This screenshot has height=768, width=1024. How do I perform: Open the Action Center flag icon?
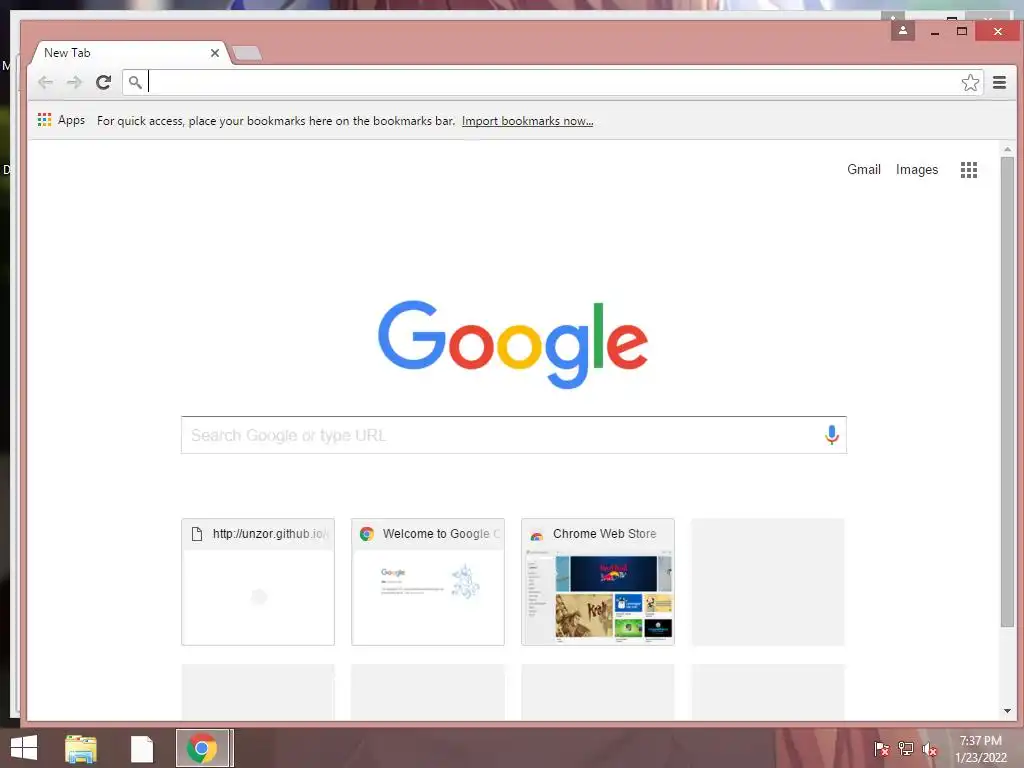[881, 748]
